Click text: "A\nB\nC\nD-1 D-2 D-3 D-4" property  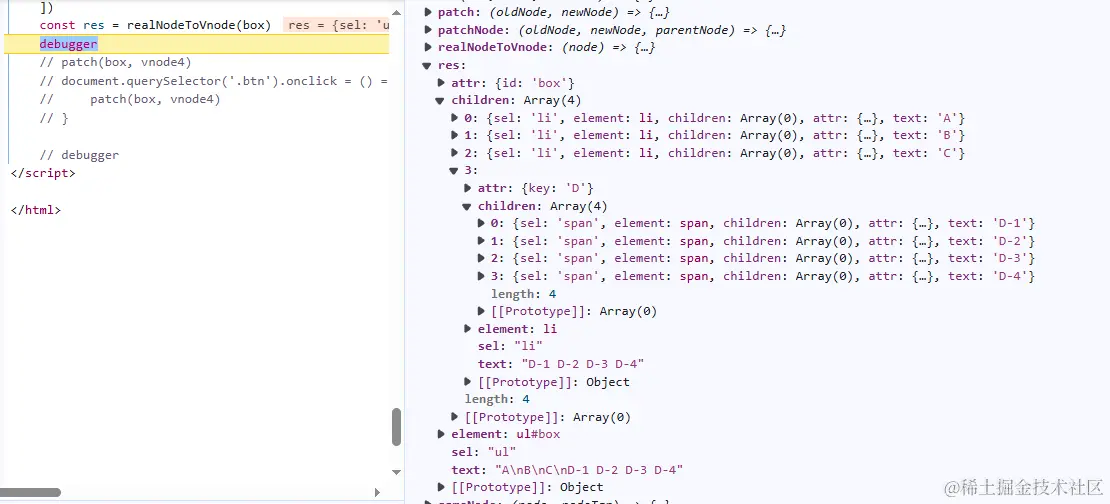(x=567, y=470)
